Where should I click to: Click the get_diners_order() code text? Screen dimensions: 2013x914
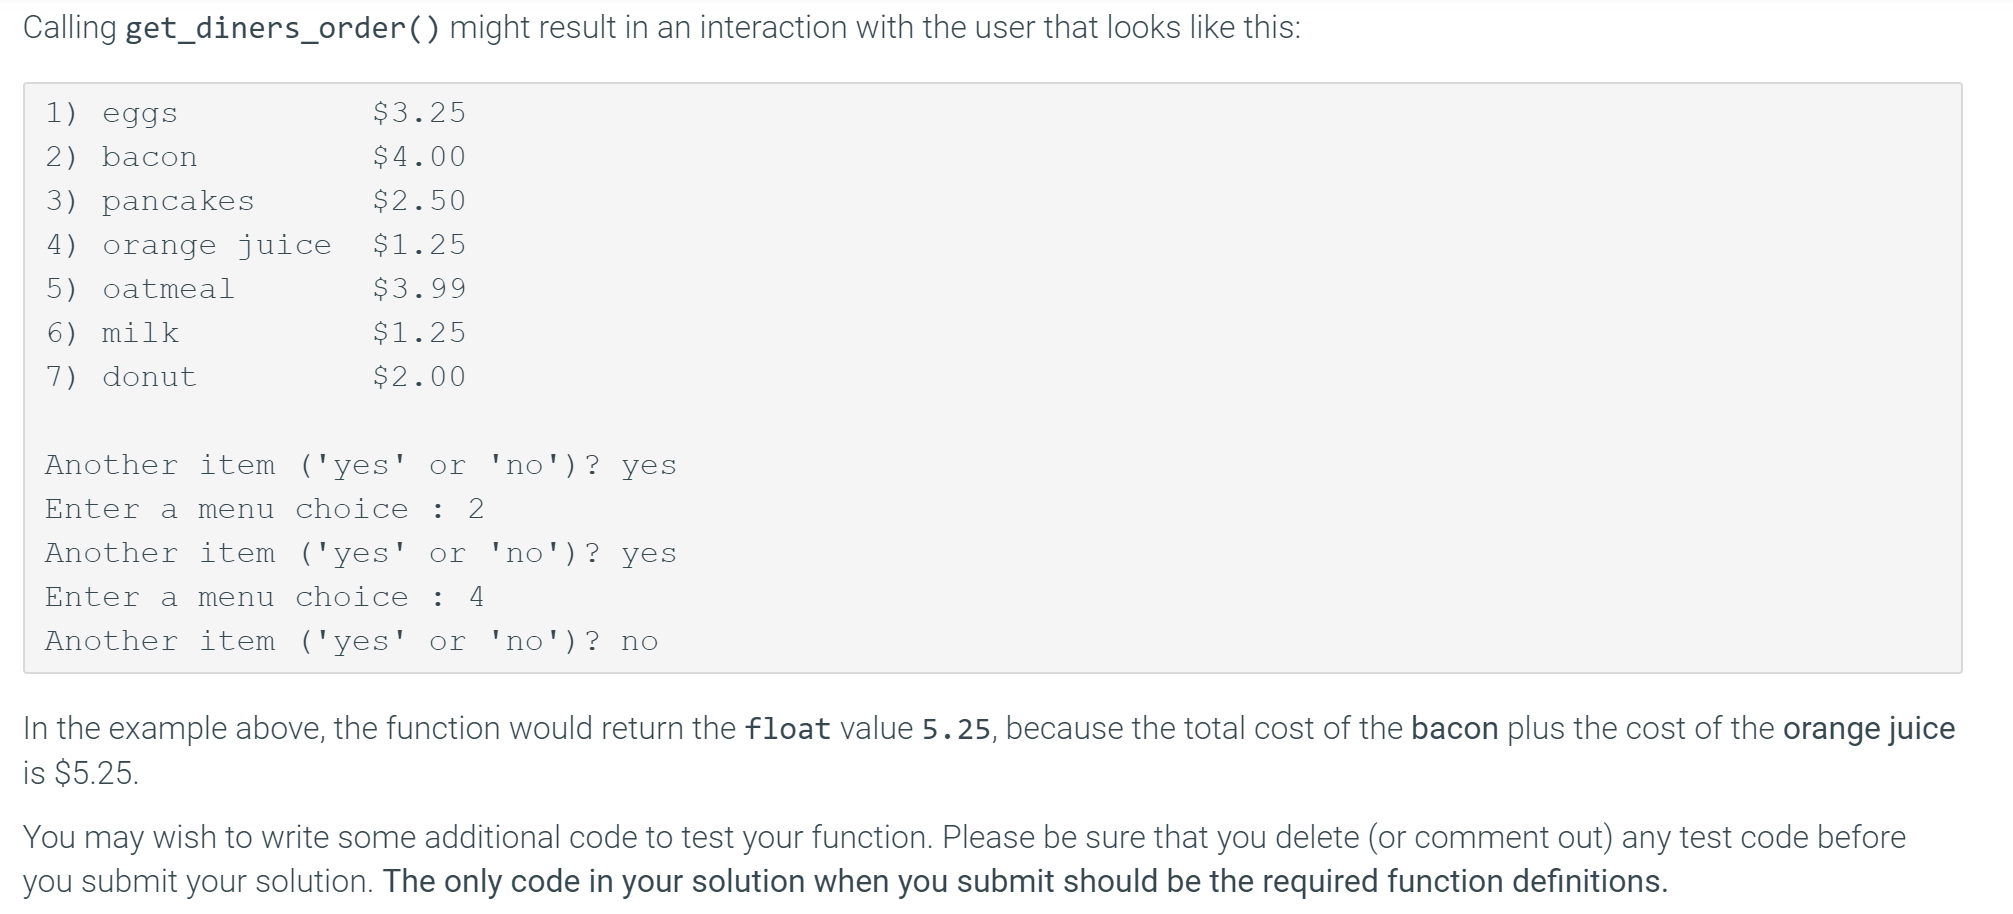point(282,29)
